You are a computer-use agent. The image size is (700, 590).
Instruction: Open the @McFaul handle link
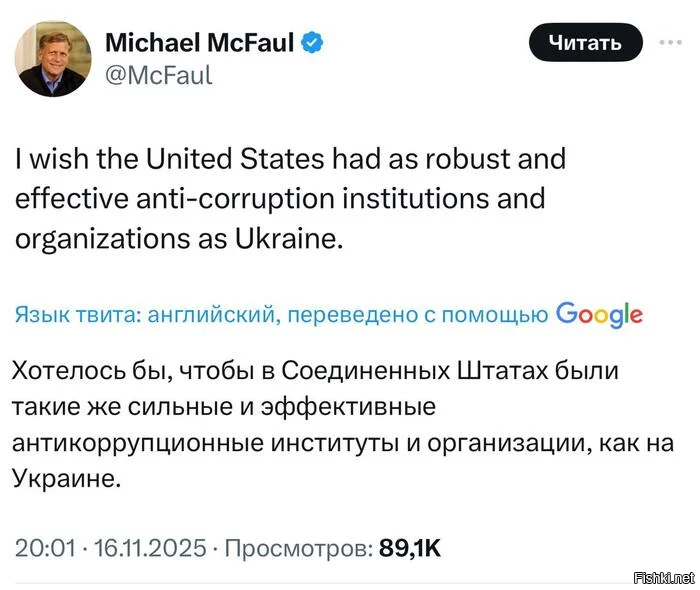[158, 75]
